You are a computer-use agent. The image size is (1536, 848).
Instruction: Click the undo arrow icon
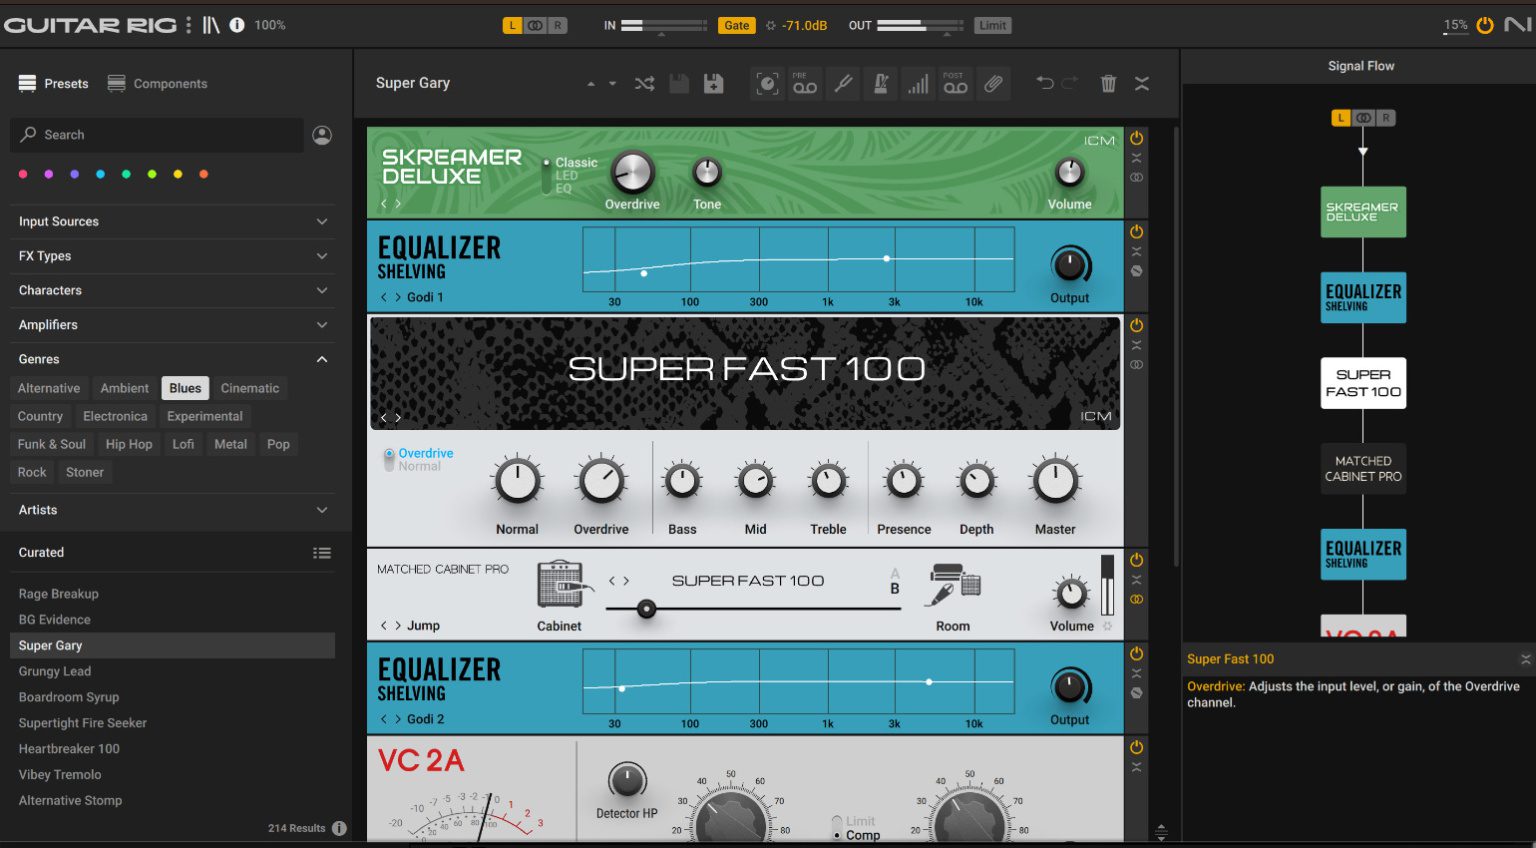pos(1046,84)
